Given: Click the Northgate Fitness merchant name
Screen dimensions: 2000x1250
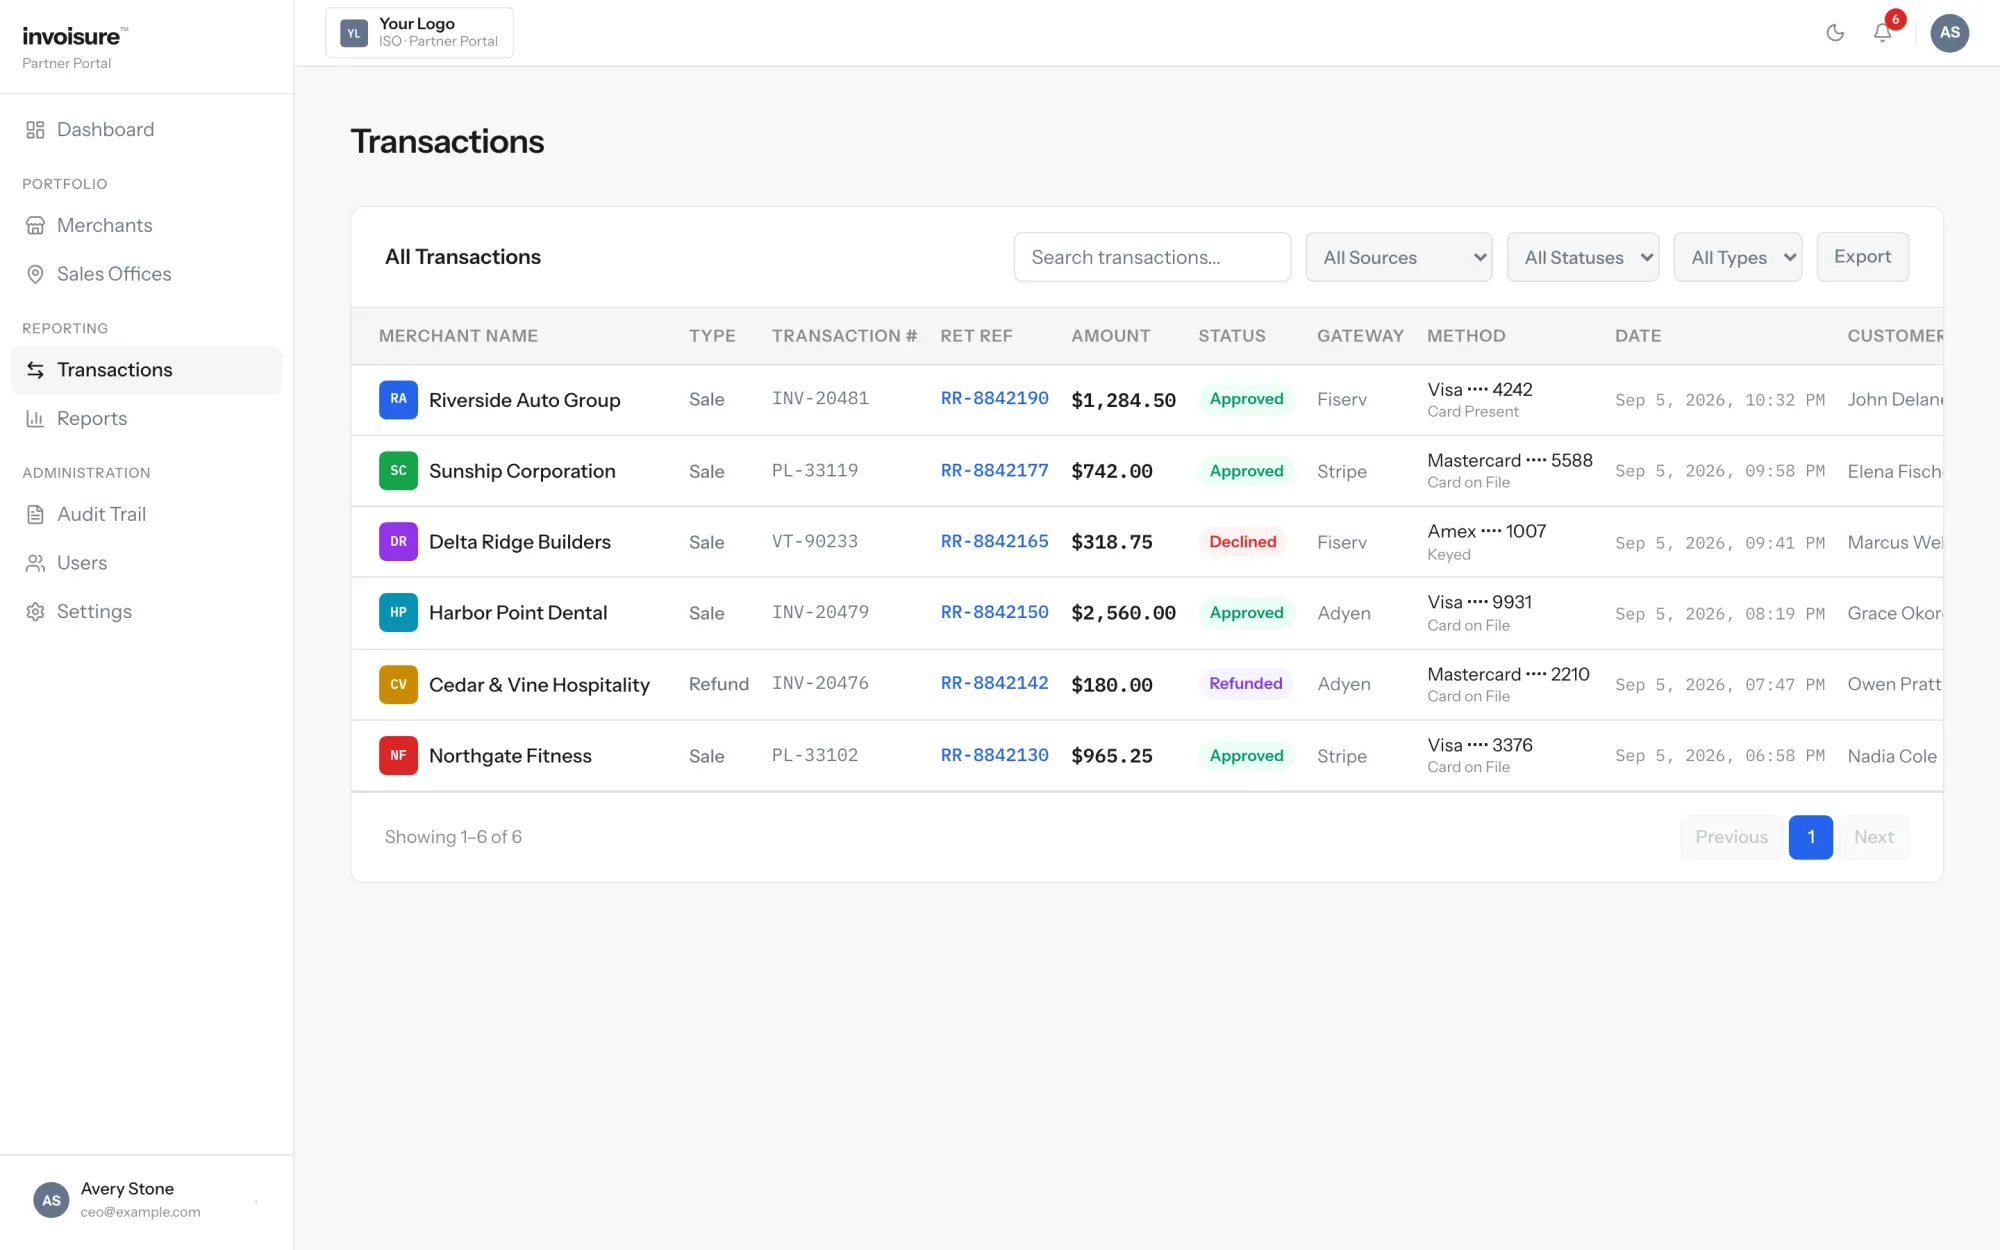Looking at the screenshot, I should (x=510, y=756).
